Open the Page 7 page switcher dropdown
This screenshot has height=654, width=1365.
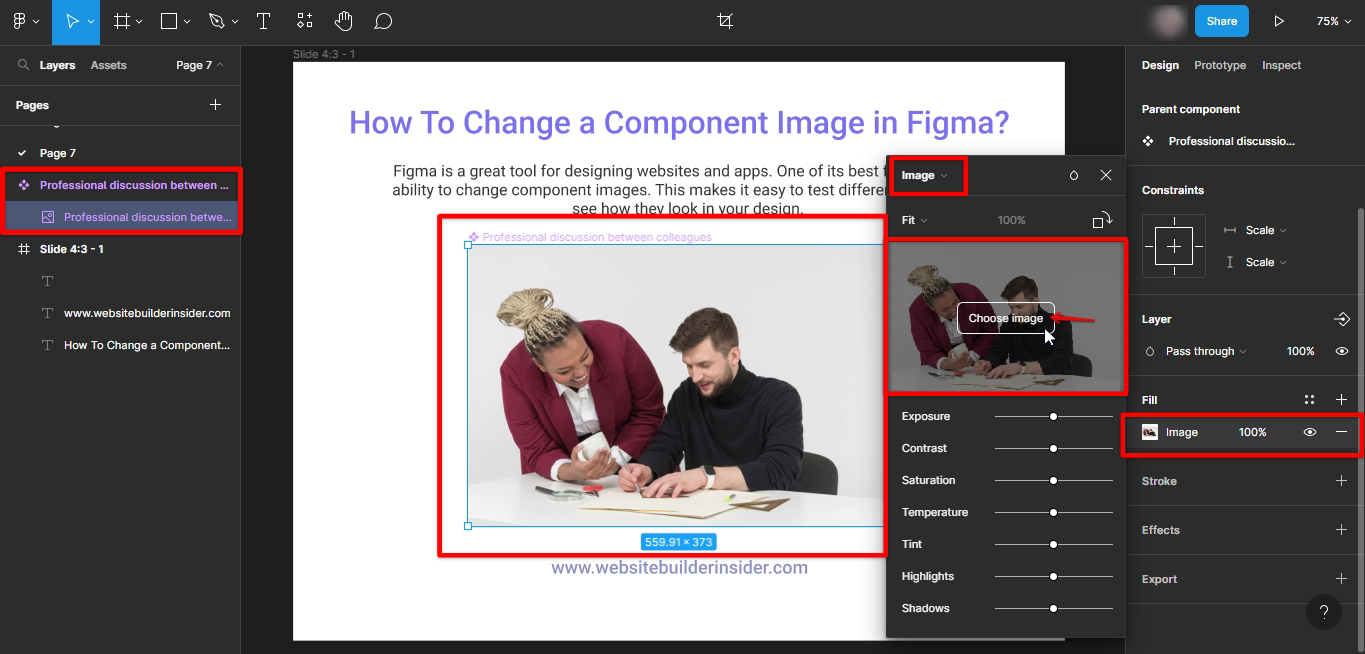tap(200, 65)
